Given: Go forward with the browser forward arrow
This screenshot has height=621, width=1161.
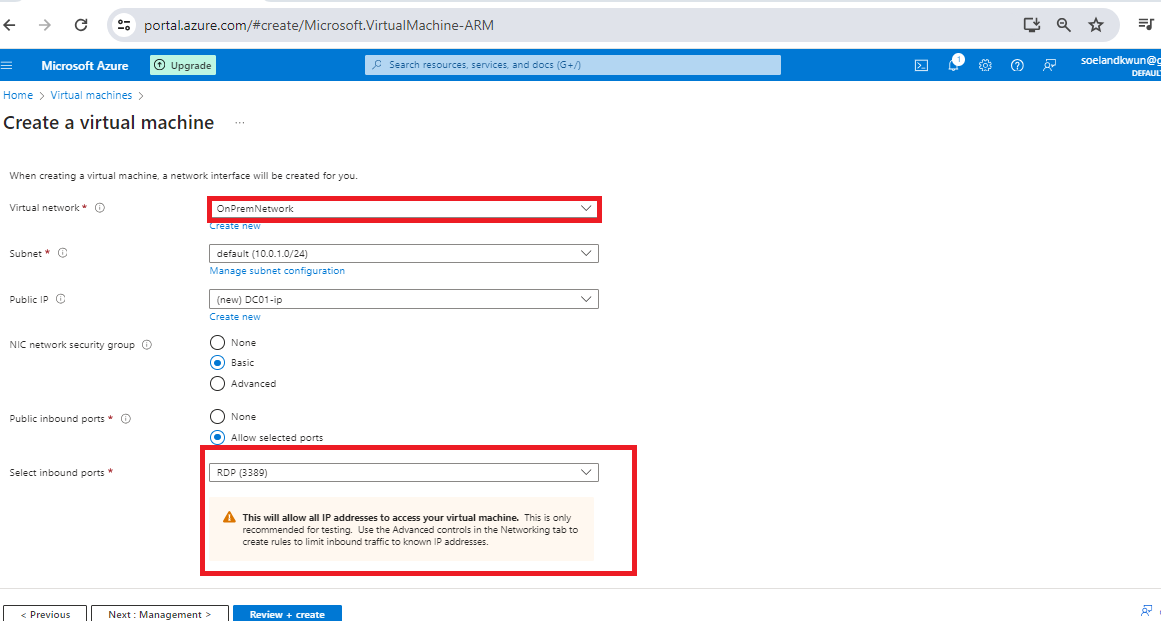Looking at the screenshot, I should [x=45, y=25].
